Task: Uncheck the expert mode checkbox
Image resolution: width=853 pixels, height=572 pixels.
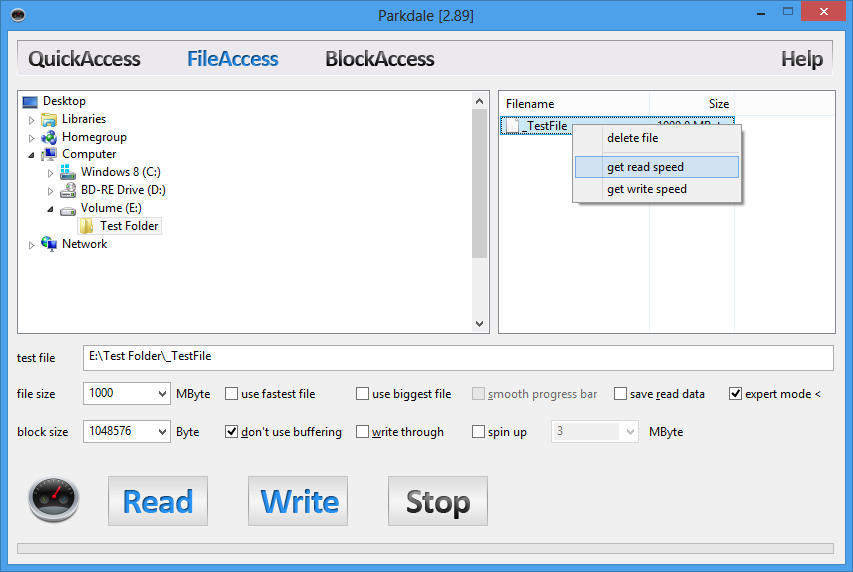Action: tap(735, 393)
